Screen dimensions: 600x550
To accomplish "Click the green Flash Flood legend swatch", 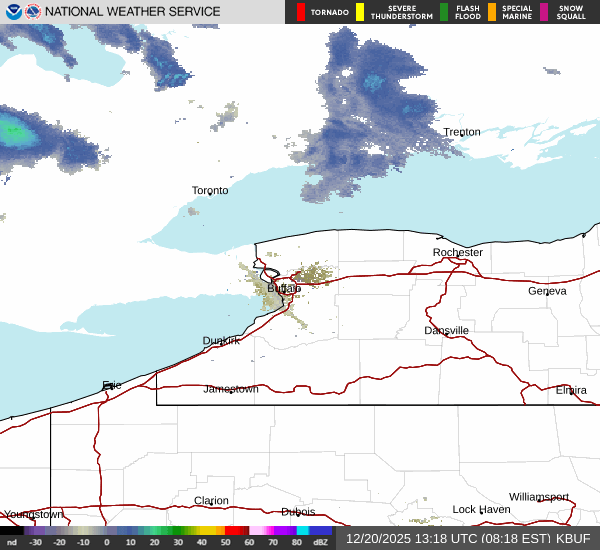I will tap(444, 12).
